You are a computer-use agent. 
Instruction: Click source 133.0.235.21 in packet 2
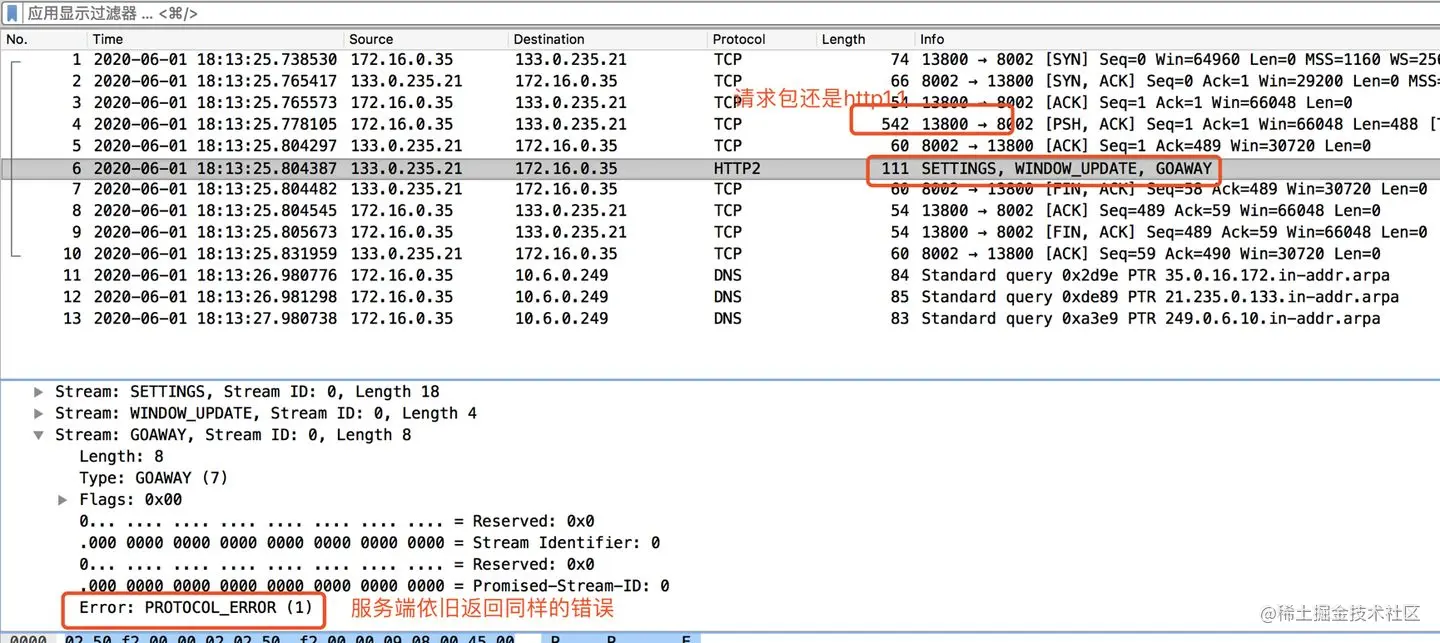(407, 81)
